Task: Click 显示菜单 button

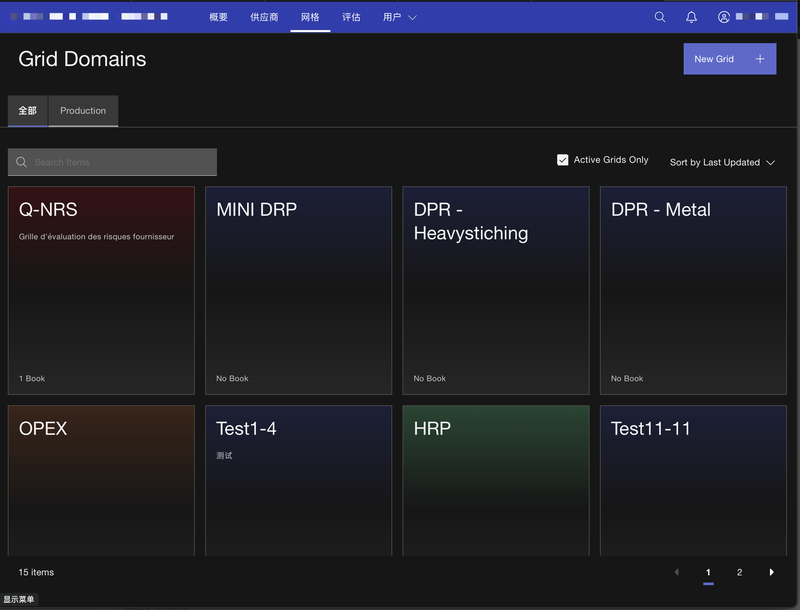Action: [x=19, y=599]
